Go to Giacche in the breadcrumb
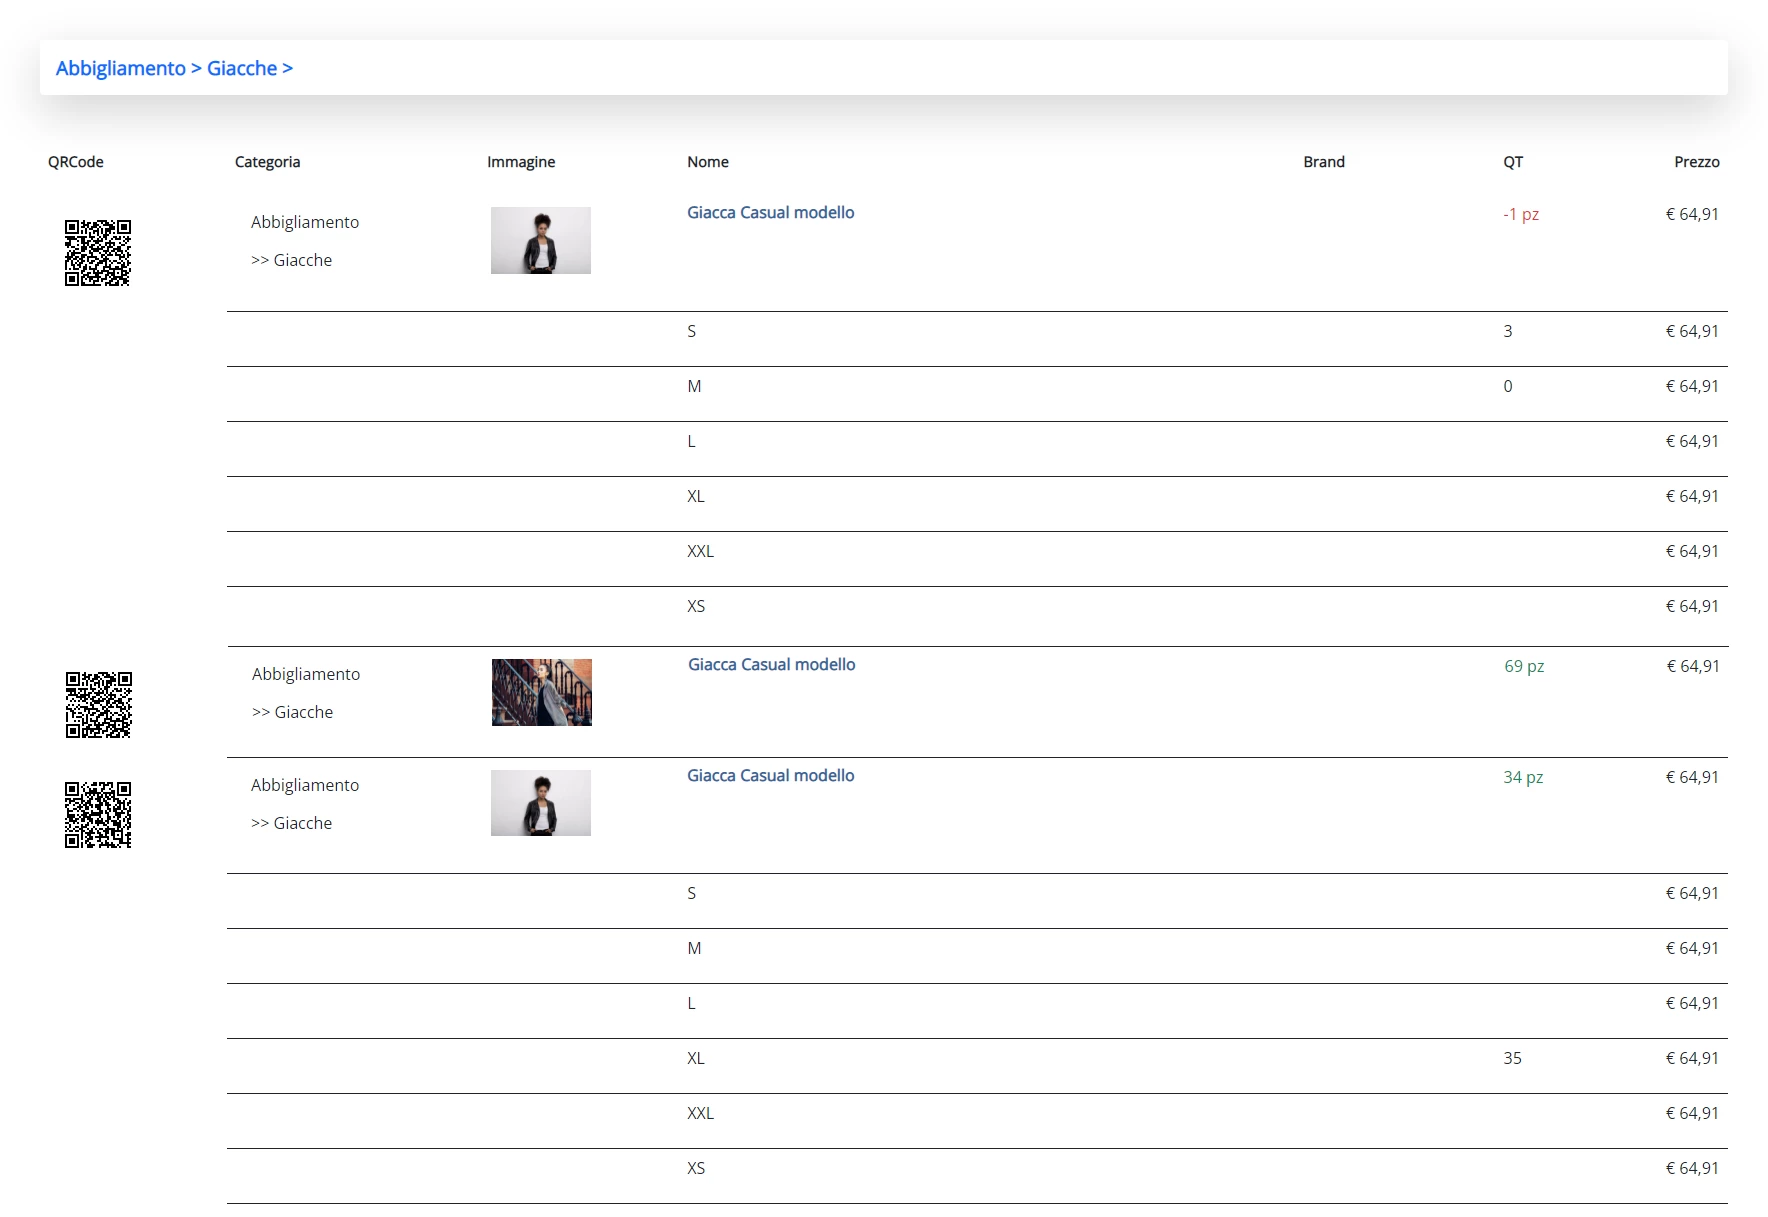1768x1217 pixels. coord(242,68)
